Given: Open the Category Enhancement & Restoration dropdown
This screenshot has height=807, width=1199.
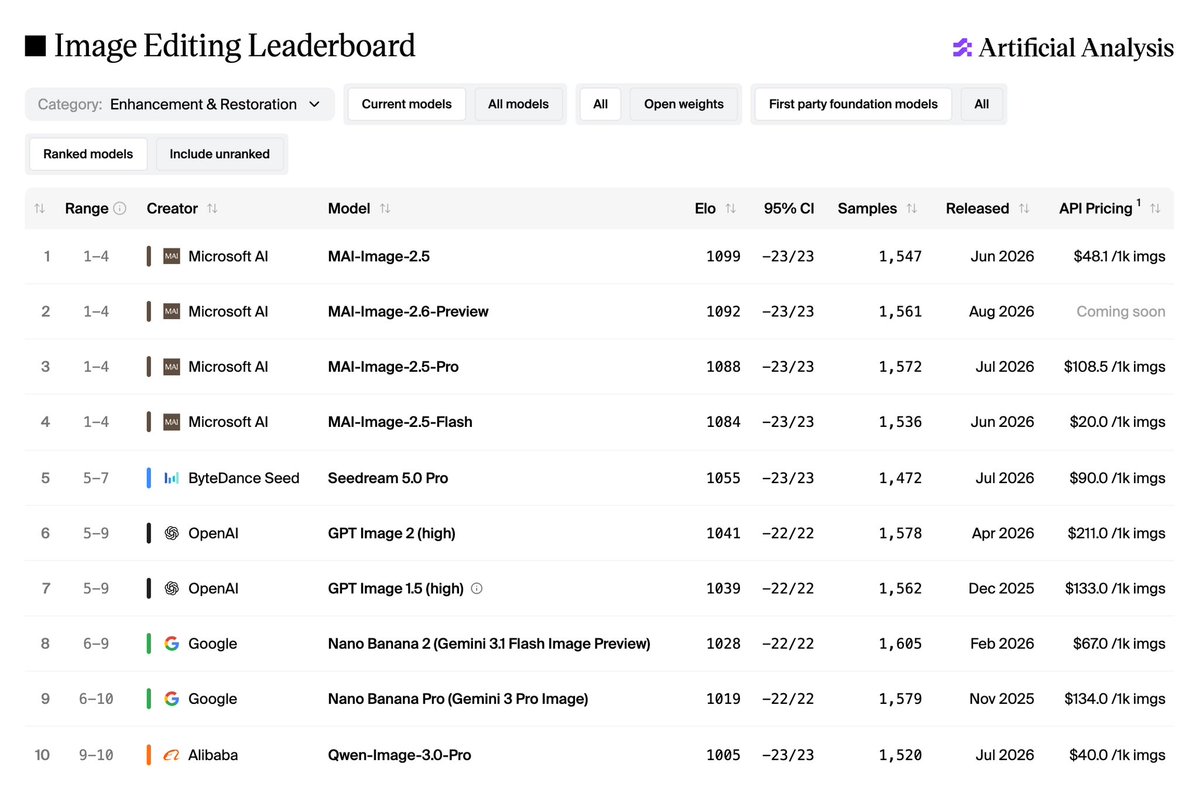Looking at the screenshot, I should pyautogui.click(x=180, y=104).
